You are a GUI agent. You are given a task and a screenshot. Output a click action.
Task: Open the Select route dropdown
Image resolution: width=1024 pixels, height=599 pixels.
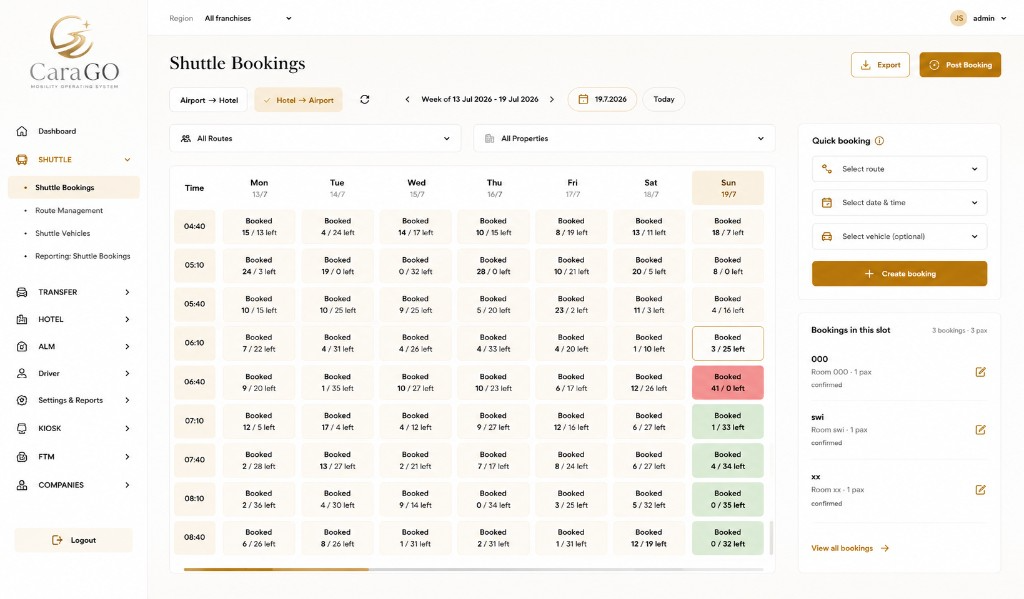coord(899,169)
